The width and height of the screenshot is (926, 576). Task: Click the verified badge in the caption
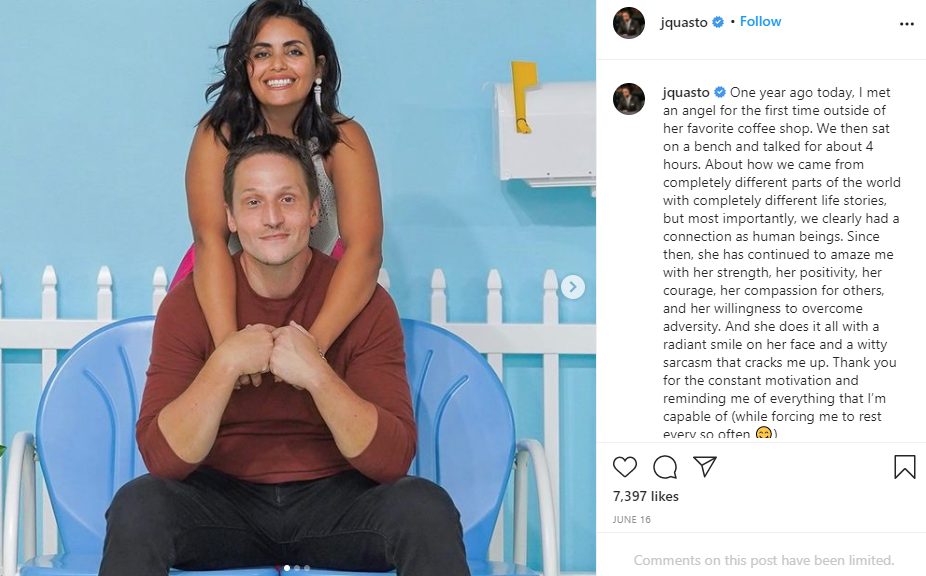[x=720, y=92]
